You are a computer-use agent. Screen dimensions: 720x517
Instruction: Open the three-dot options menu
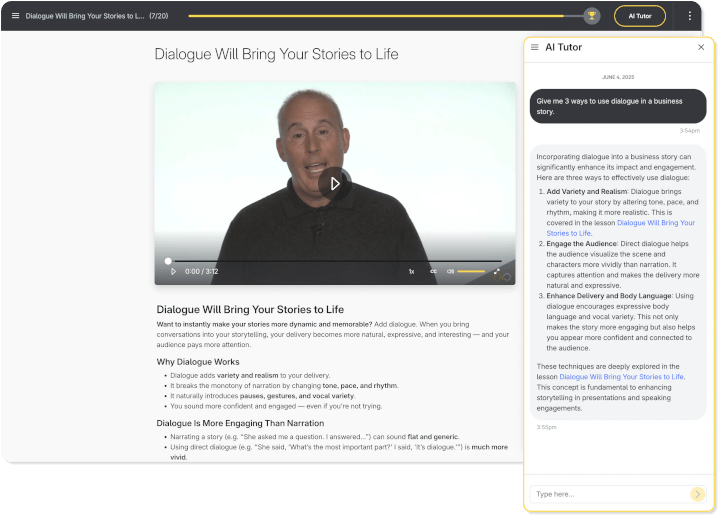pyautogui.click(x=689, y=16)
